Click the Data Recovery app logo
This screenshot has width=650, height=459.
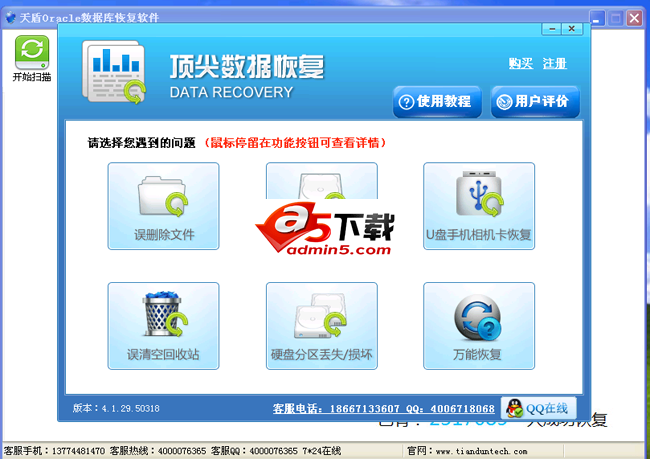[114, 72]
